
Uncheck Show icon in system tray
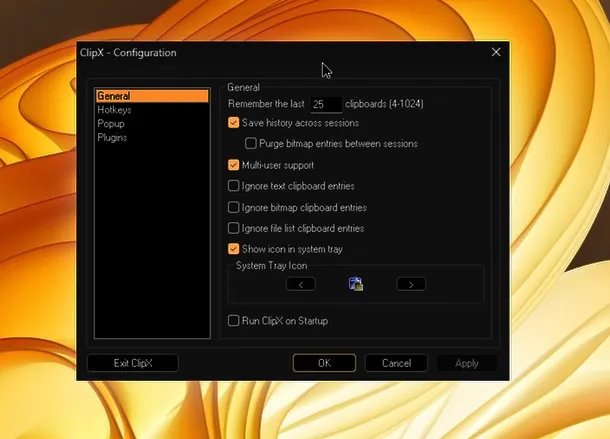click(x=233, y=249)
